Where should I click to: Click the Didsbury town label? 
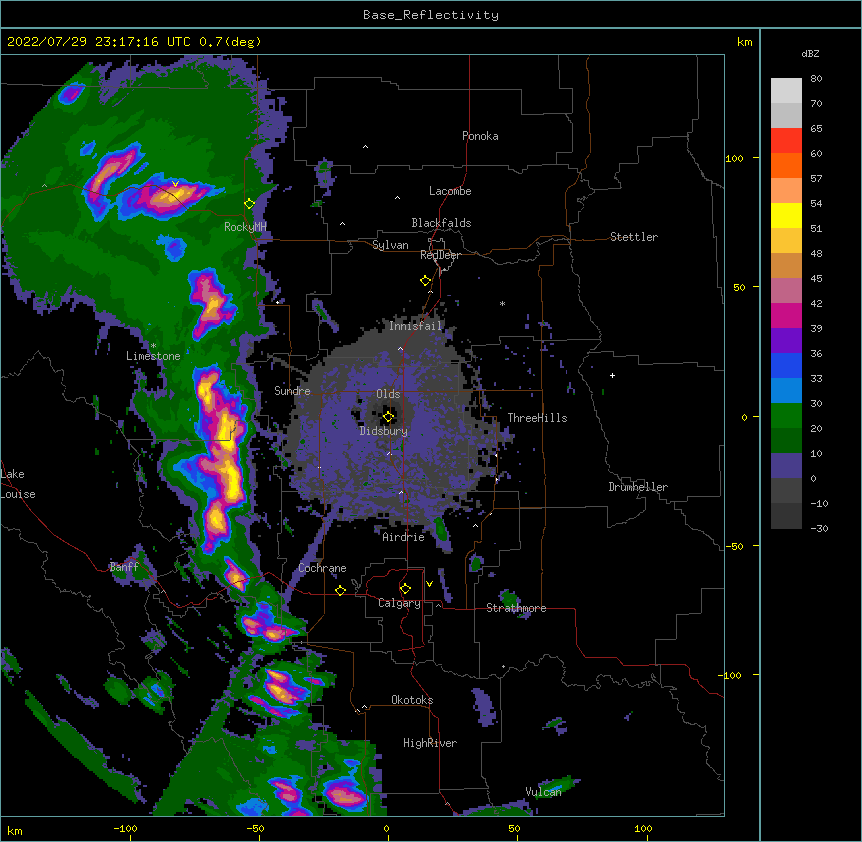click(384, 431)
